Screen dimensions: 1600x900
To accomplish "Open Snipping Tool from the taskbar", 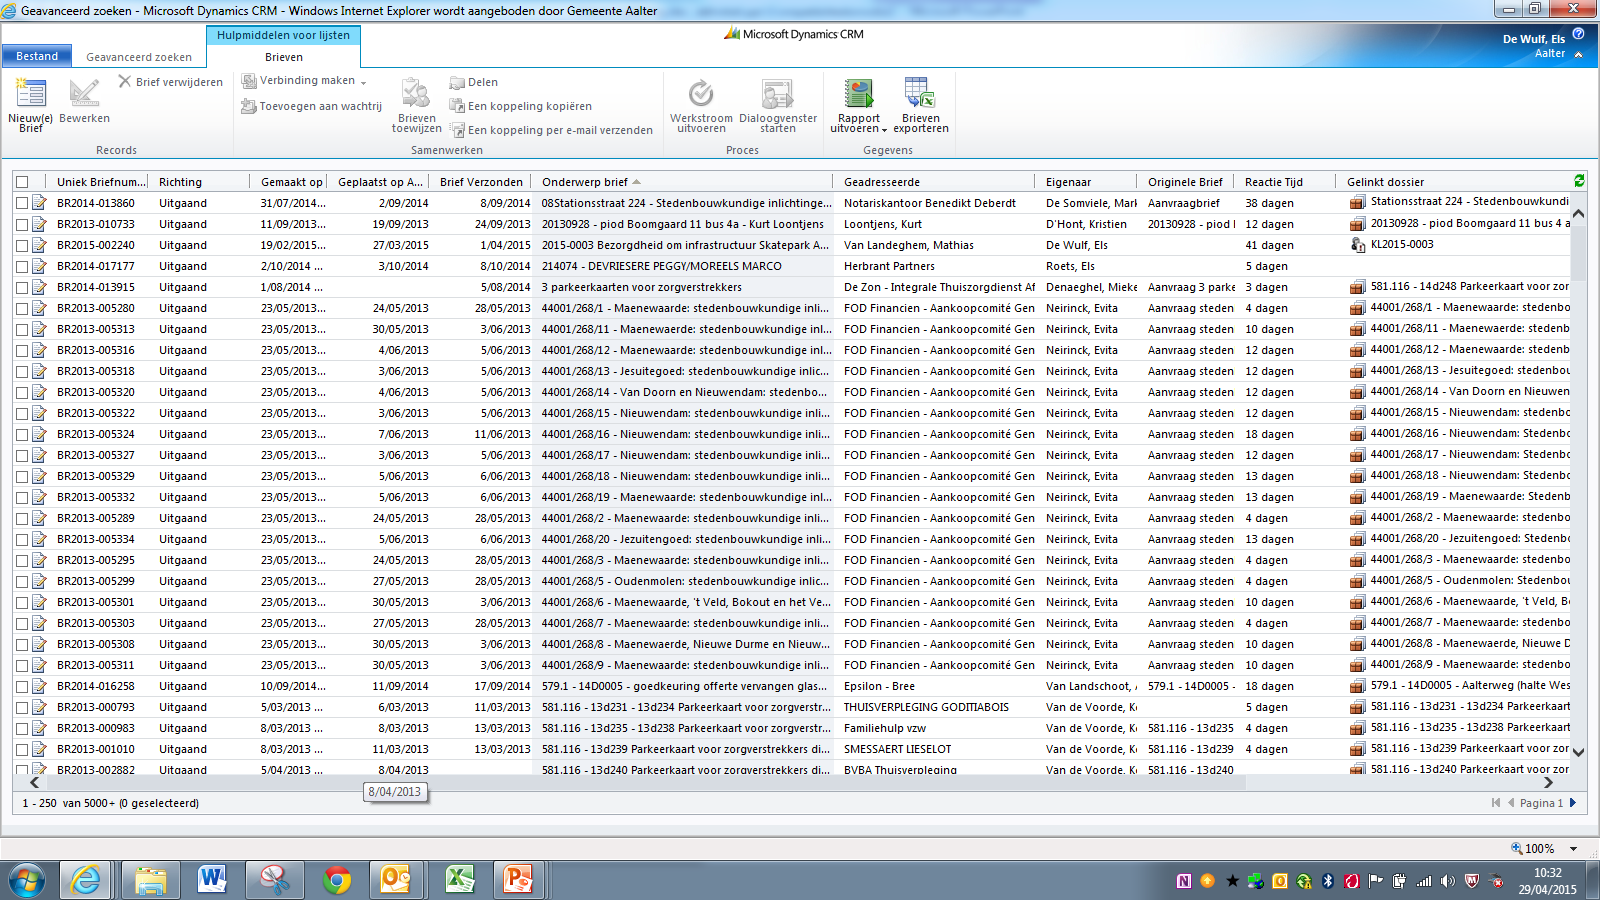I will 274,880.
